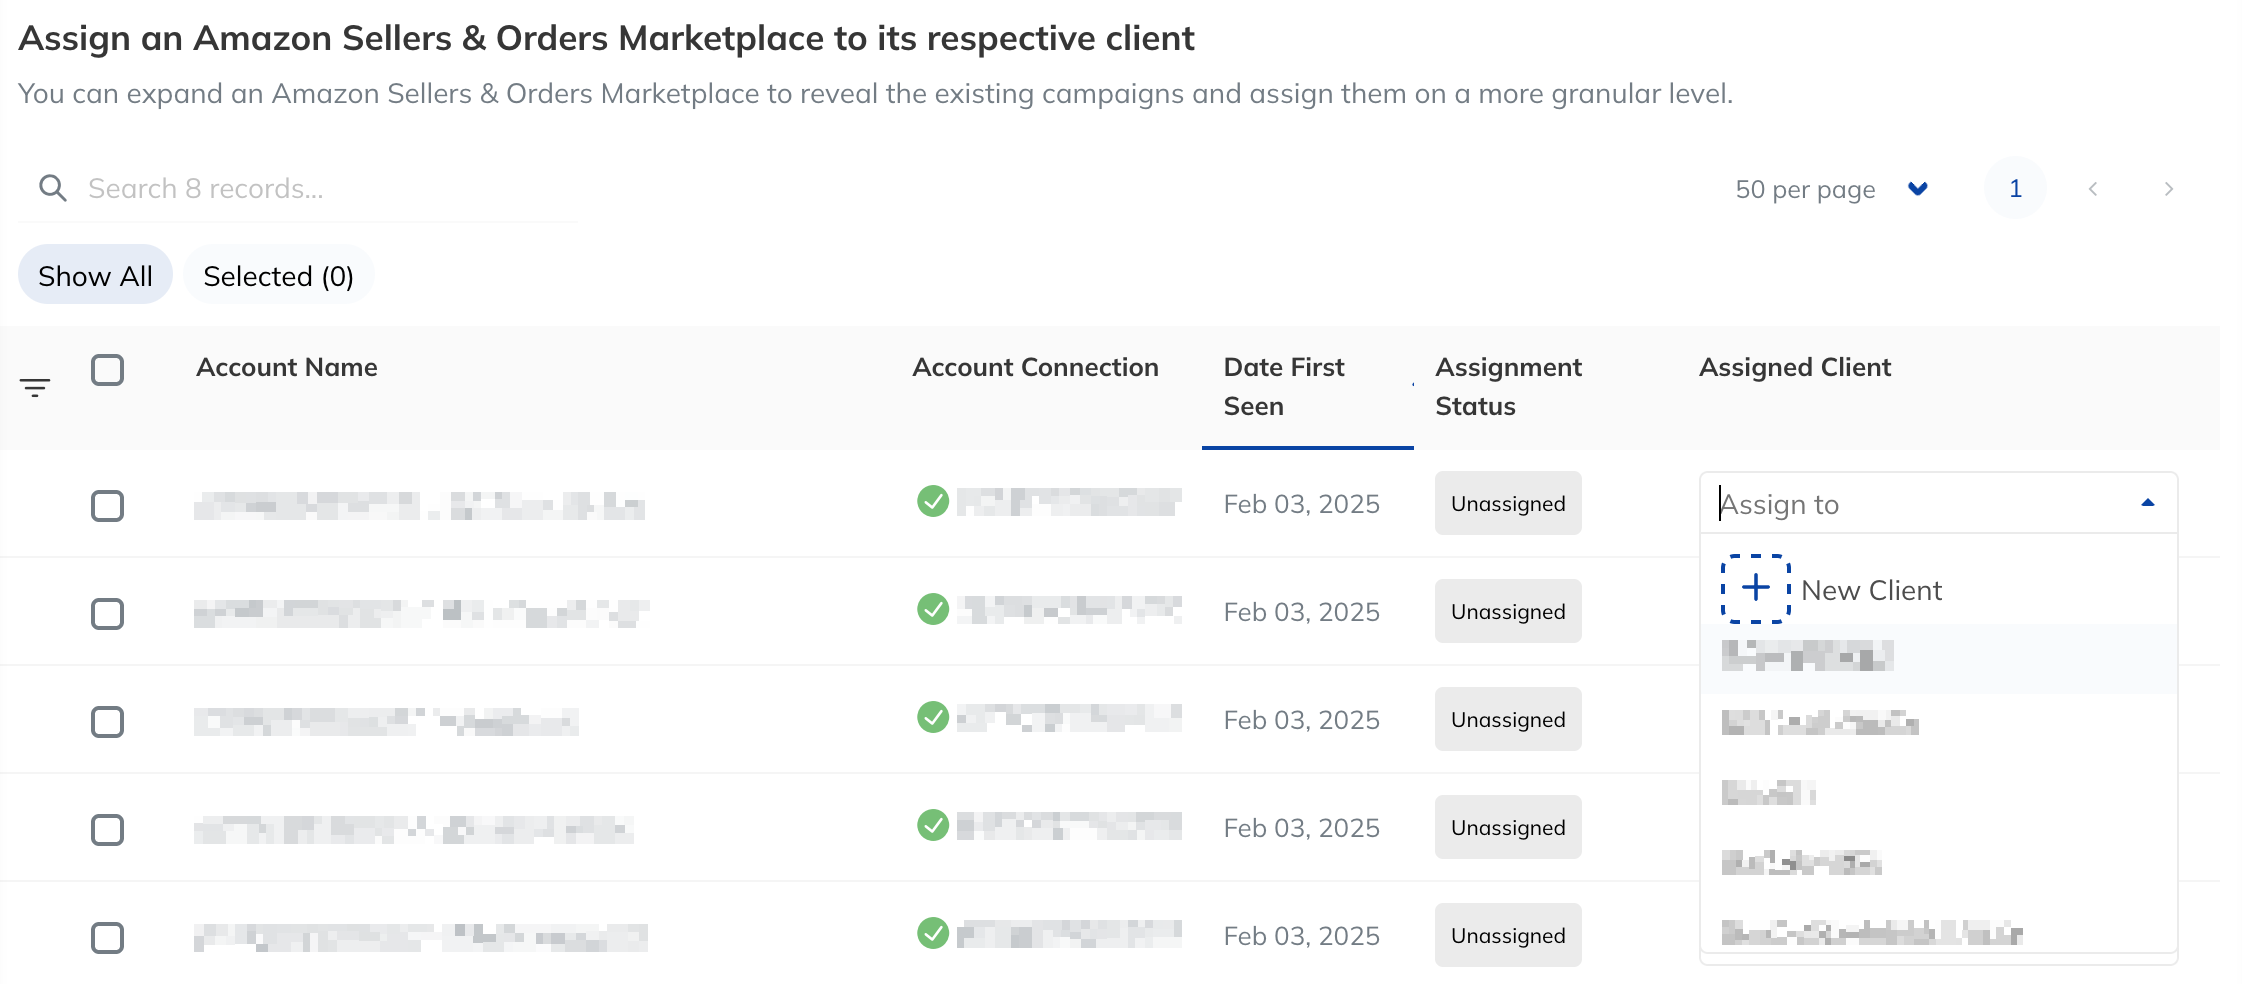The width and height of the screenshot is (2242, 984).
Task: Open the 50 per page dropdown
Action: (1831, 189)
